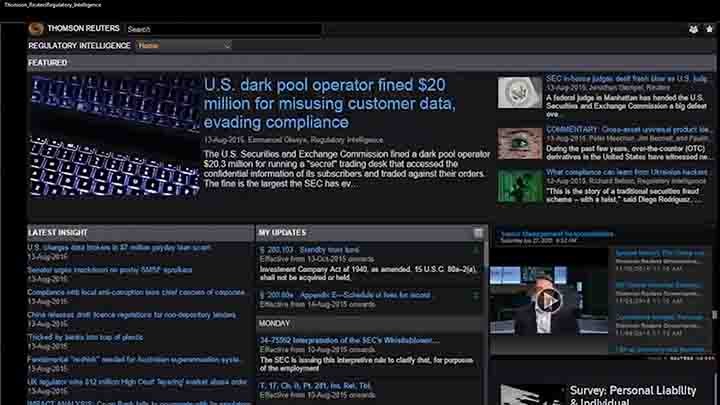The height and width of the screenshot is (405, 720).
Task: Open the 34-75592 SEC Whistleblower interpretation update
Action: click(x=349, y=340)
